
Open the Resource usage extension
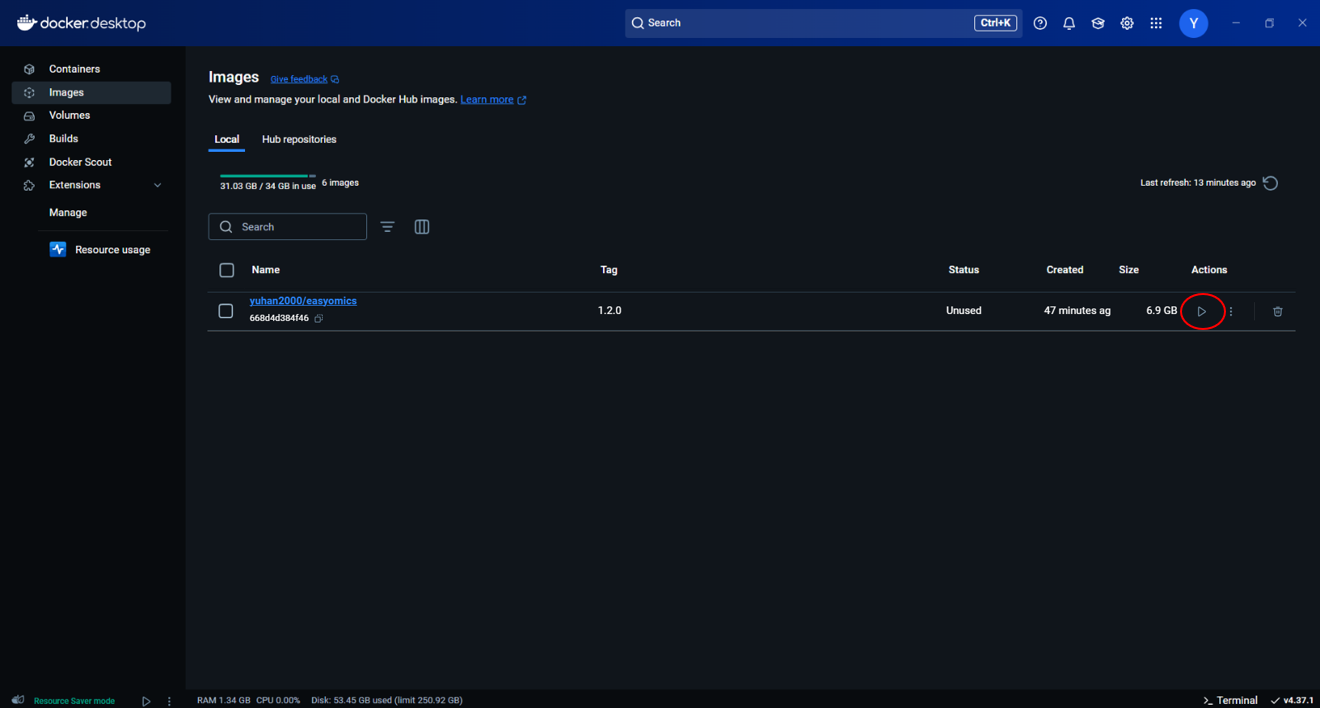100,249
